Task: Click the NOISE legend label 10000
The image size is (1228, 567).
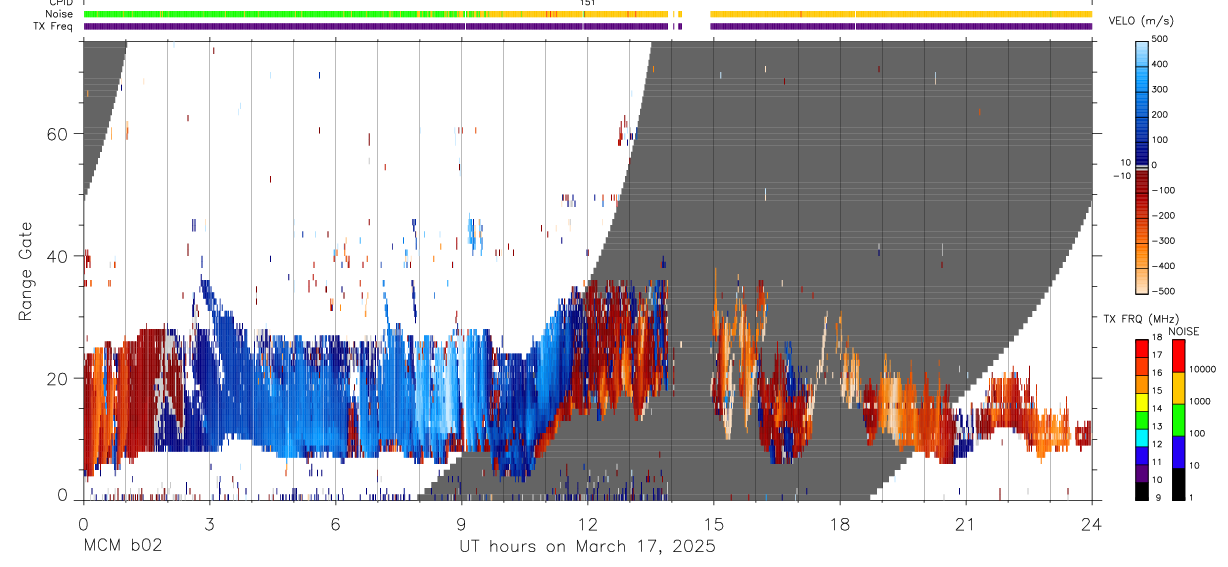Action: (x=1202, y=370)
